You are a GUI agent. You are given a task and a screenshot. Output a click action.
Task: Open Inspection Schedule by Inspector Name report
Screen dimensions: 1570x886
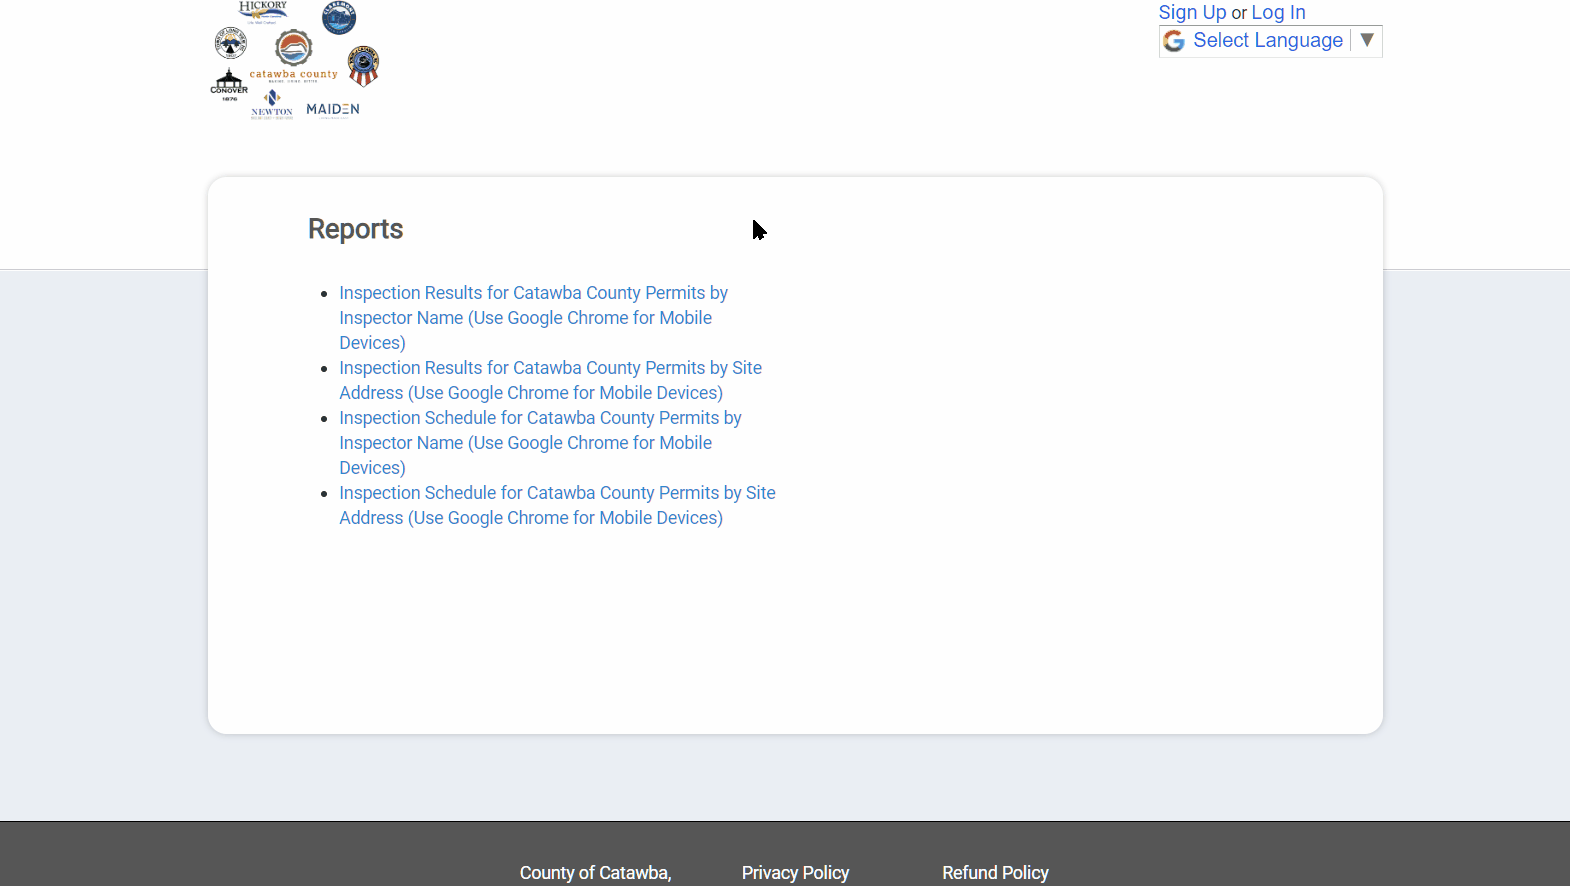540,442
